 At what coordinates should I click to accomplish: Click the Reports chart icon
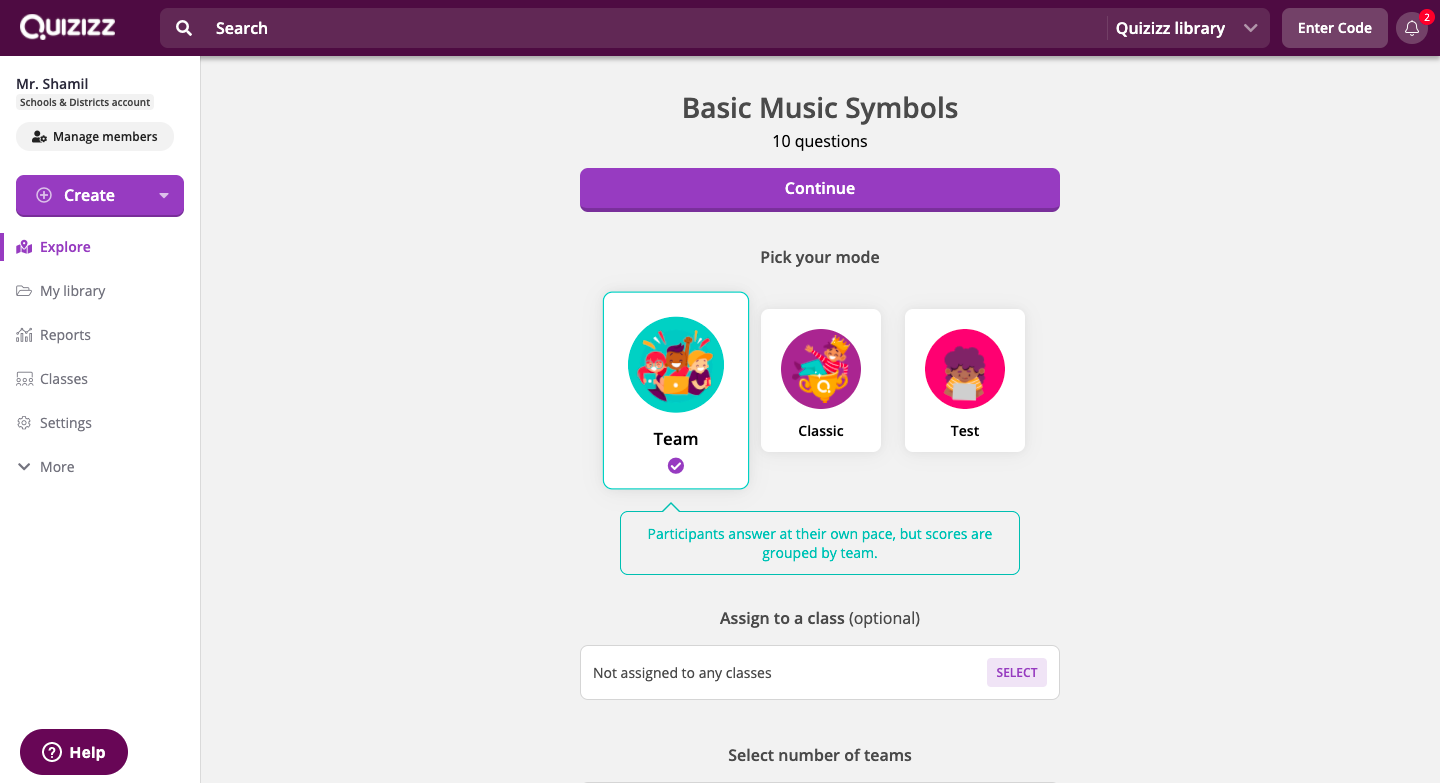tap(24, 335)
